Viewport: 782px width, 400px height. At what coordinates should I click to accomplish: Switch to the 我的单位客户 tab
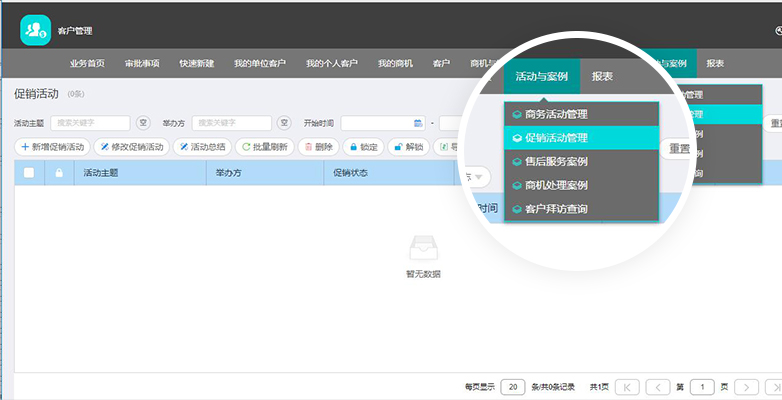tap(260, 63)
